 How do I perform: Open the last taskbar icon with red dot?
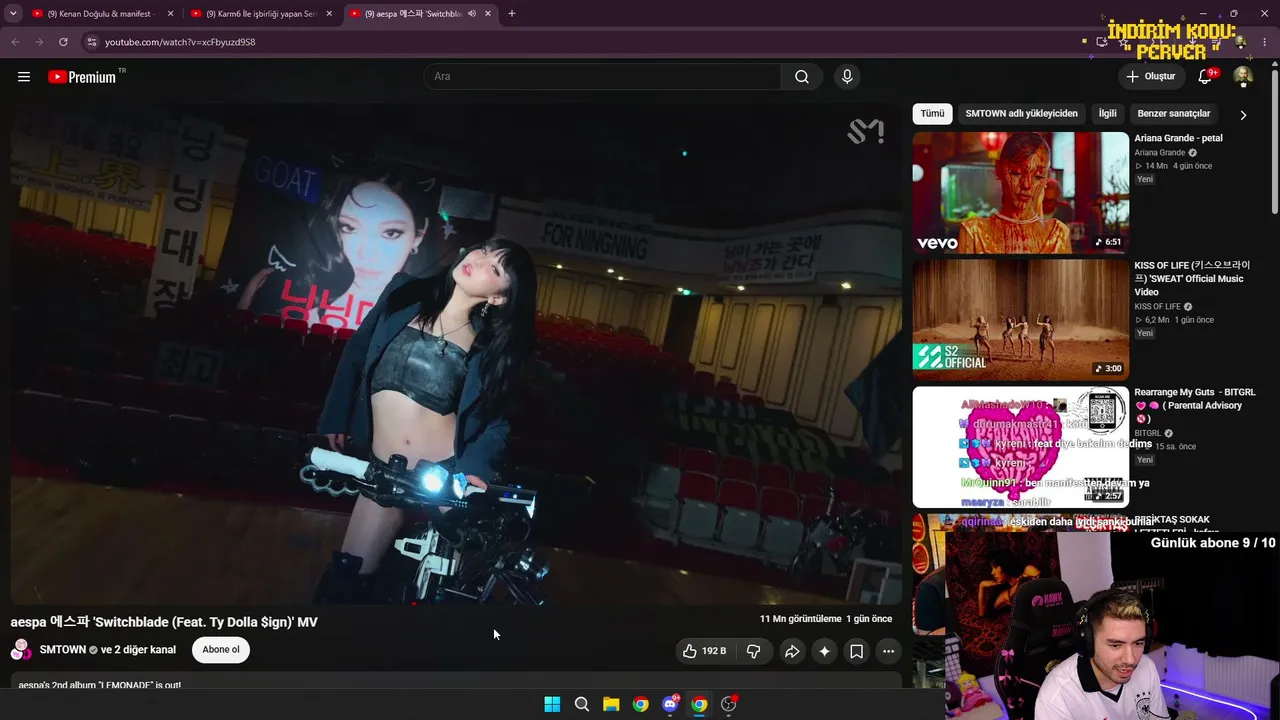(729, 704)
